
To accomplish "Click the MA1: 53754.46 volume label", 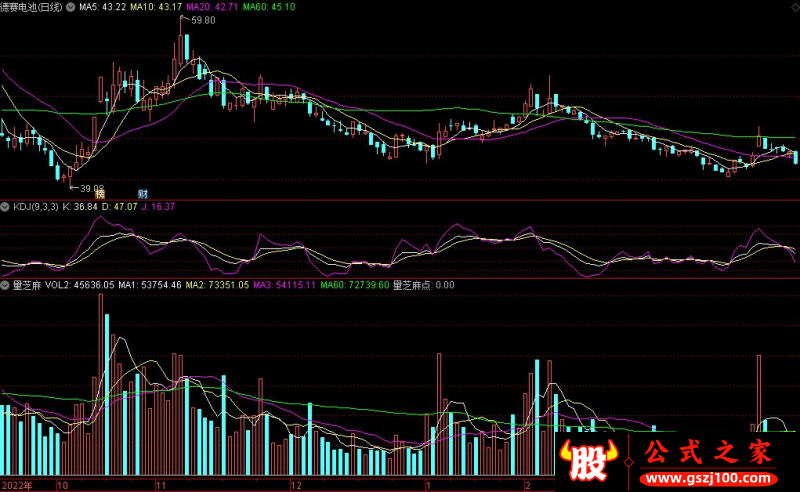I will [150, 285].
